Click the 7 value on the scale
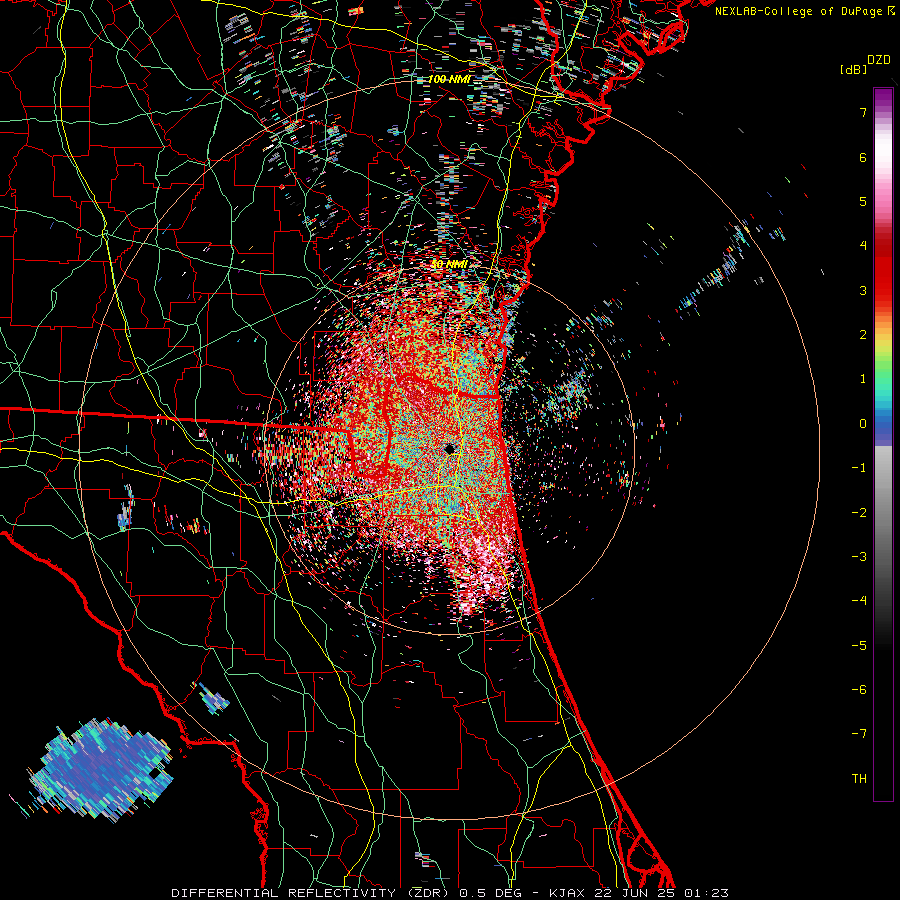This screenshot has height=900, width=900. pos(863,112)
